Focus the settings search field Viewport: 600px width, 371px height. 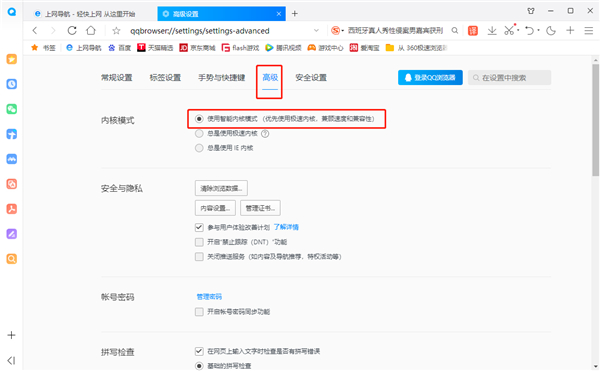509,78
